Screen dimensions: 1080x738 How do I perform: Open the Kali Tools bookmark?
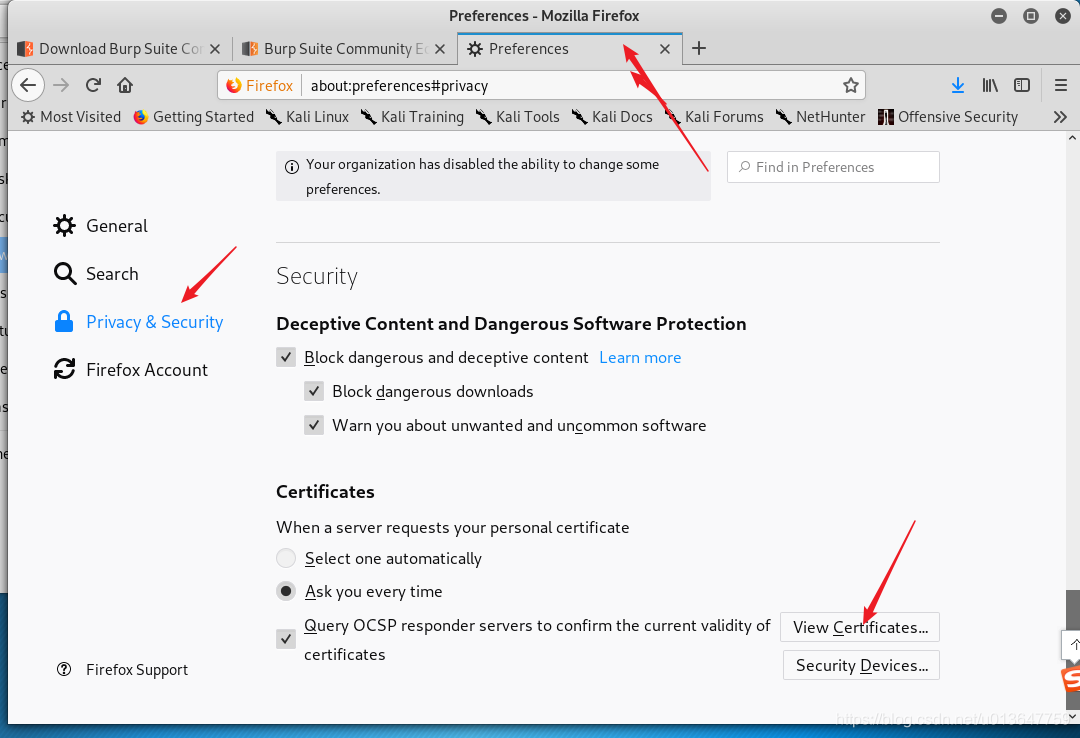[x=517, y=117]
